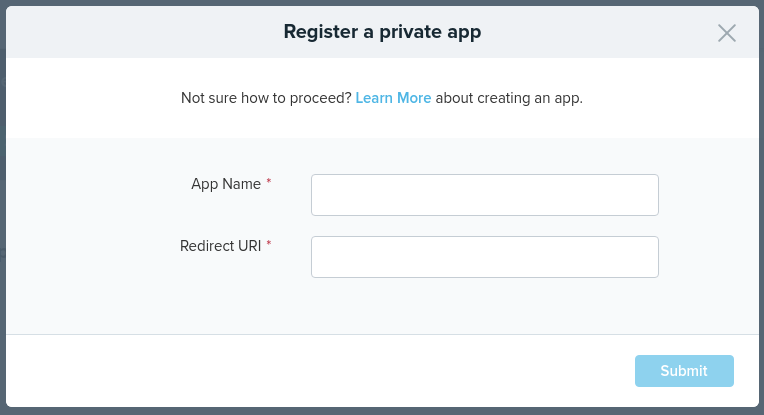Screen dimensions: 764x415
Task: Click the Redirect URI label
Action: (220, 246)
